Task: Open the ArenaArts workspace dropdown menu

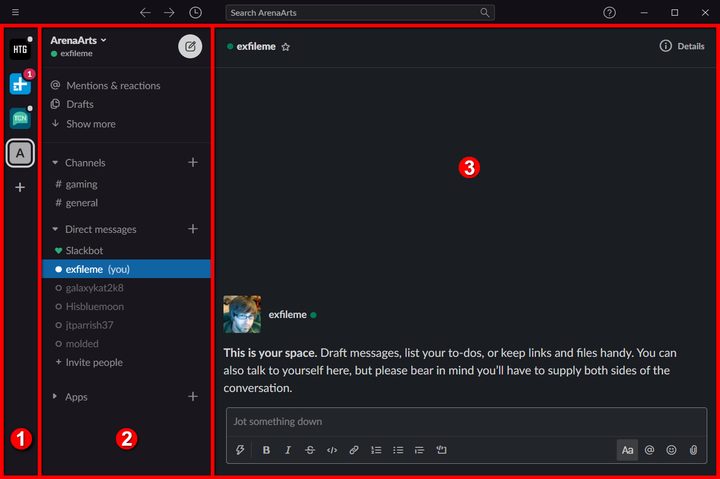Action: pyautogui.click(x=79, y=40)
